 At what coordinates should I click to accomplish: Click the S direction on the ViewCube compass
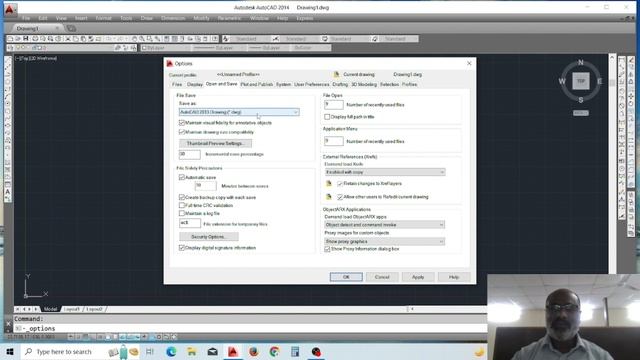[x=581, y=100]
